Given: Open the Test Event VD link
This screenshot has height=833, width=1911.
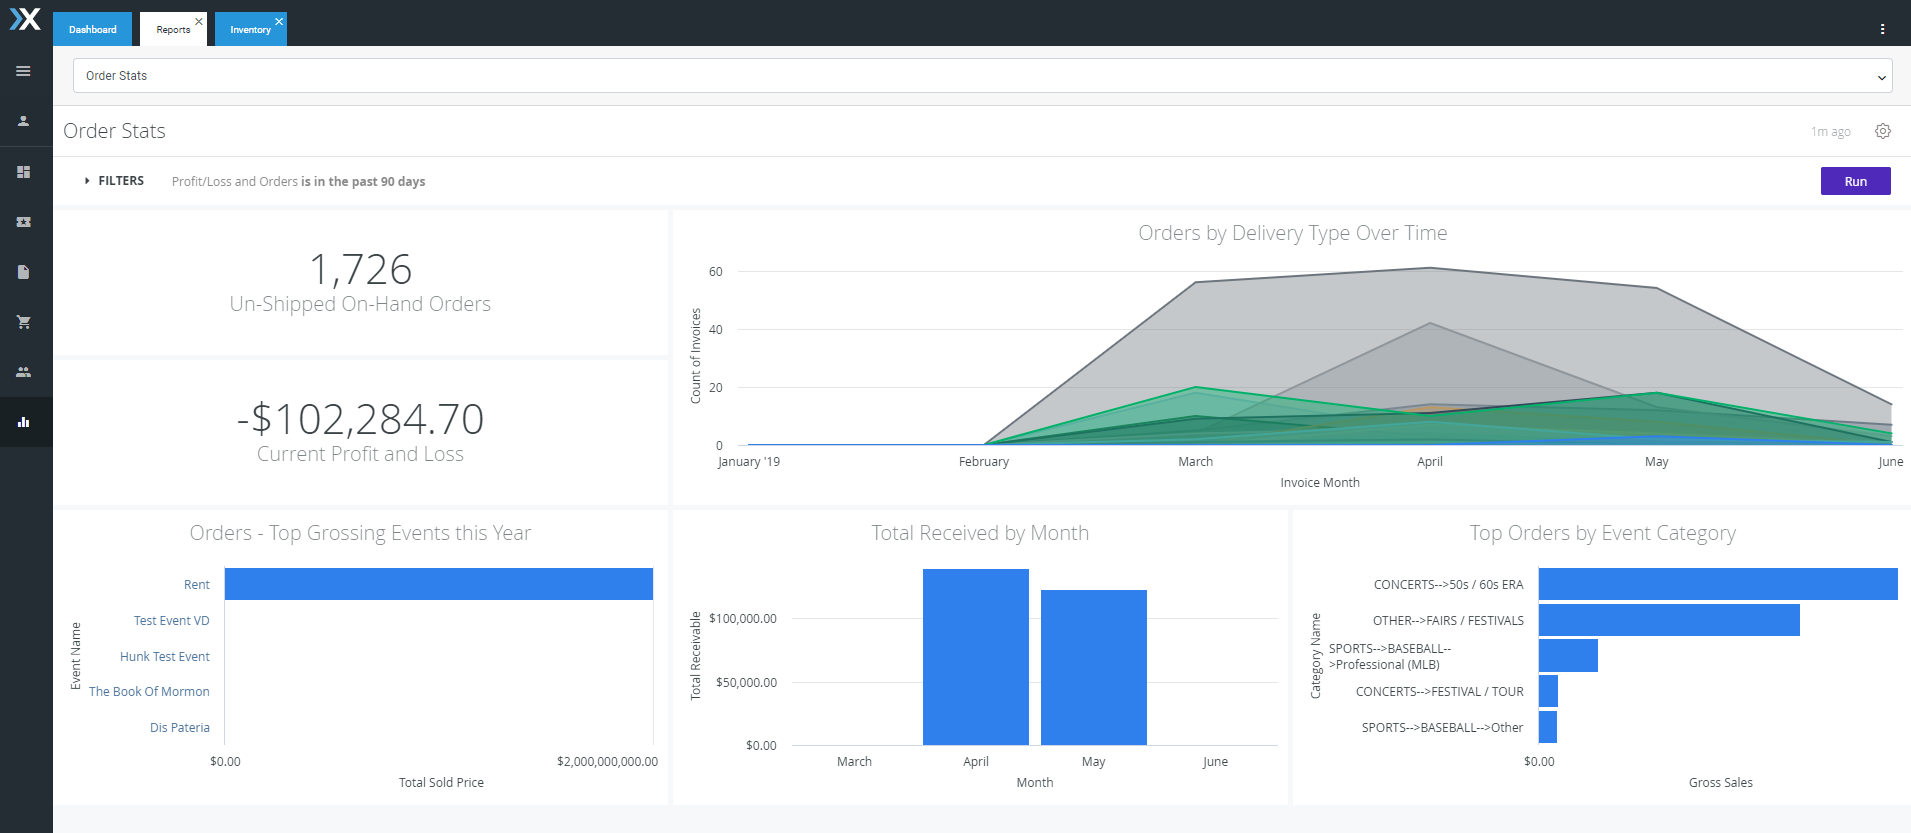Looking at the screenshot, I should click(x=171, y=621).
